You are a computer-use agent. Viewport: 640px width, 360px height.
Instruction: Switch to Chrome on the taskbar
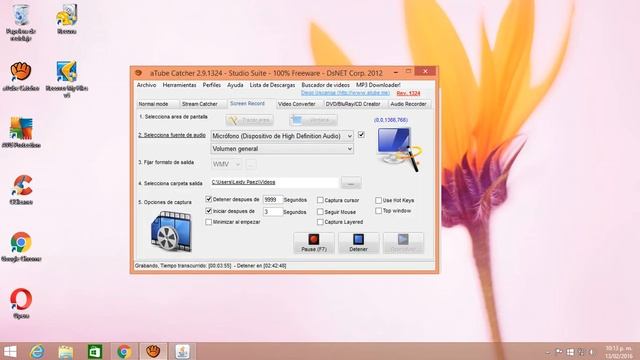point(124,352)
